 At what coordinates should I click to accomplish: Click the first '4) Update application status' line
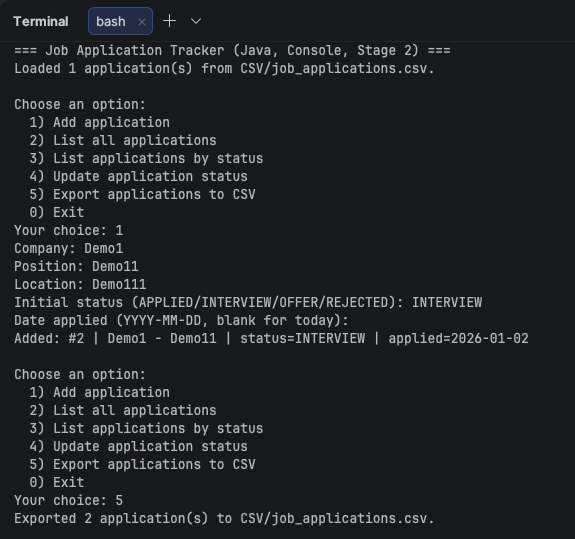[139, 176]
